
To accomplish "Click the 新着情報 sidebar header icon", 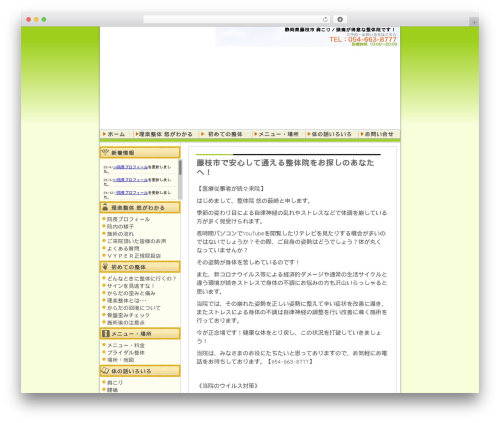I will [x=105, y=152].
